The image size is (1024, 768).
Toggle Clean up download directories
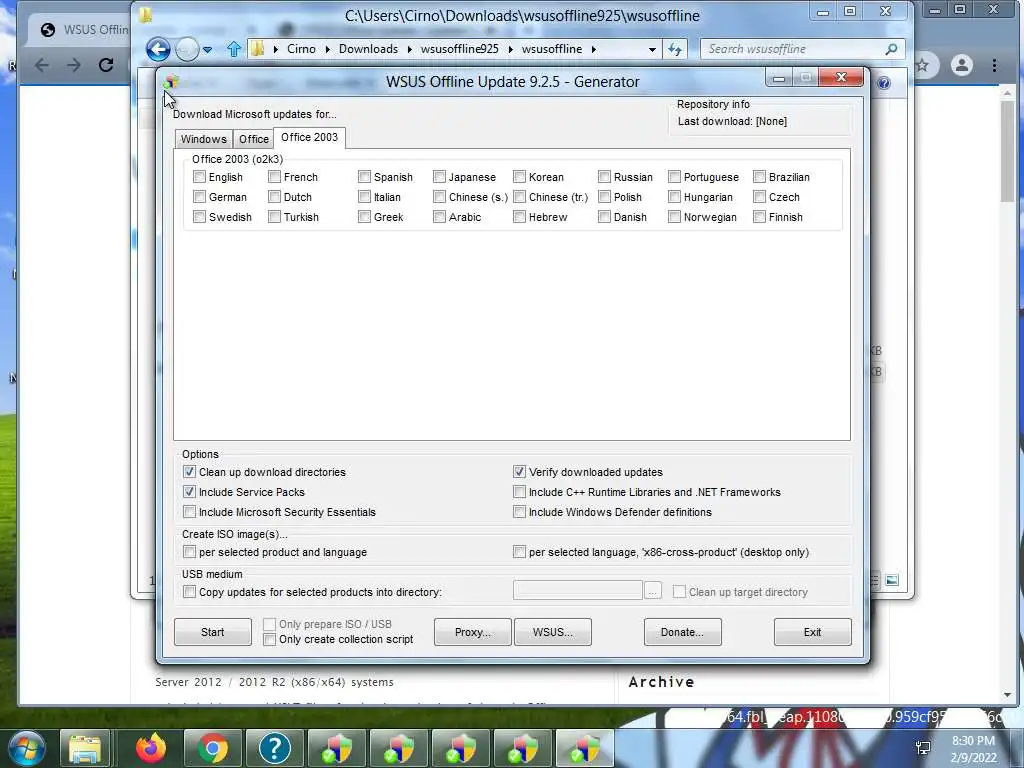tap(189, 472)
